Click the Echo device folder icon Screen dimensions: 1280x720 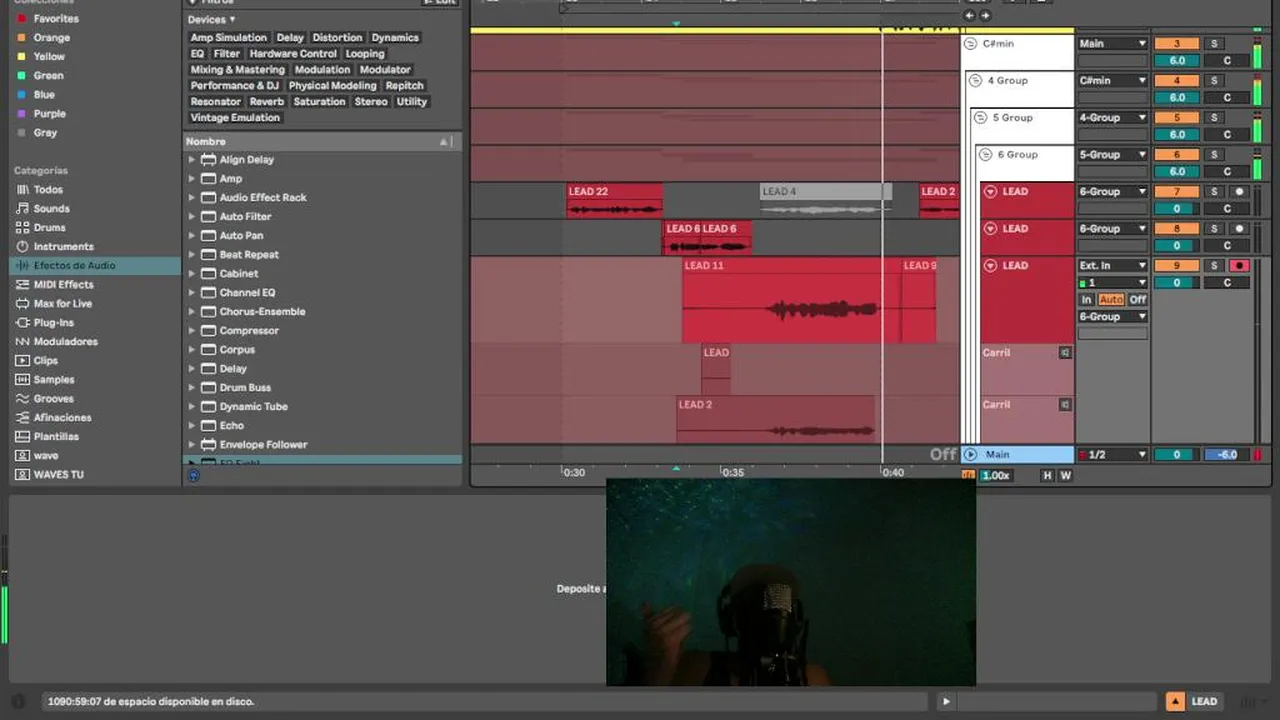(x=209, y=425)
